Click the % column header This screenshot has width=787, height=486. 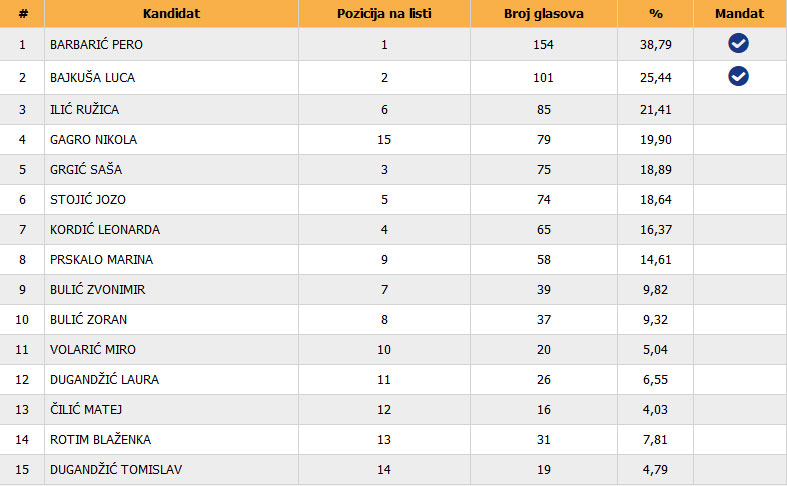tap(655, 14)
